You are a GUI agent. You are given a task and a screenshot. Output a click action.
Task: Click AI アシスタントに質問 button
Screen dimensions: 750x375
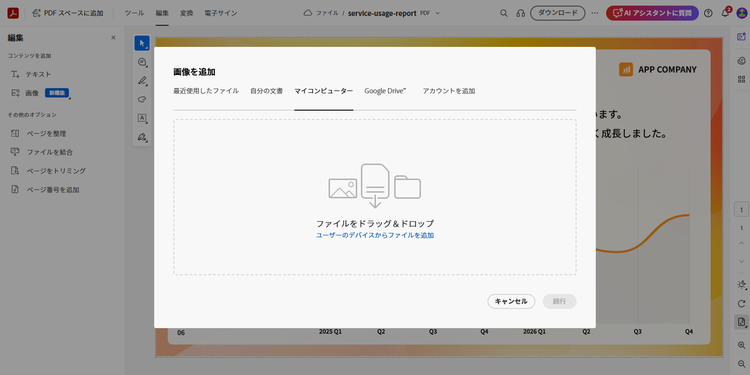coord(652,13)
